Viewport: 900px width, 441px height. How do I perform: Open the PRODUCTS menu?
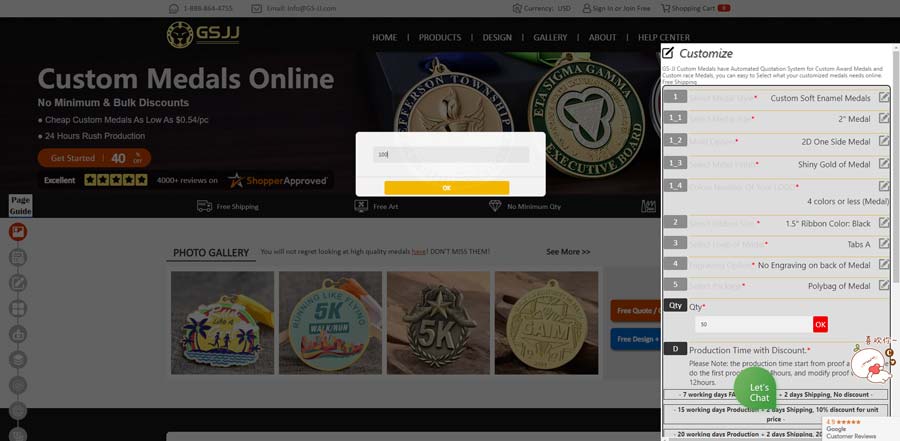click(x=440, y=37)
